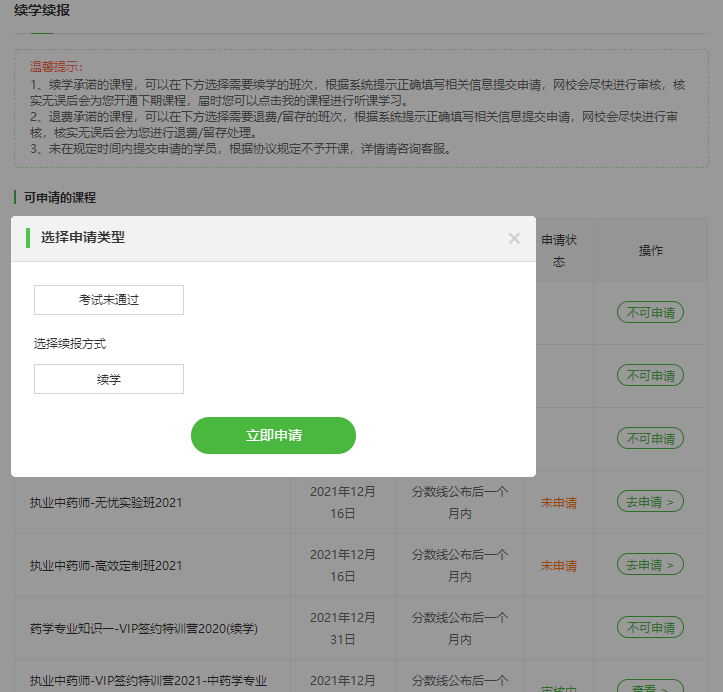Open 查看 for the VIP签约特训营2021 course

point(650,686)
